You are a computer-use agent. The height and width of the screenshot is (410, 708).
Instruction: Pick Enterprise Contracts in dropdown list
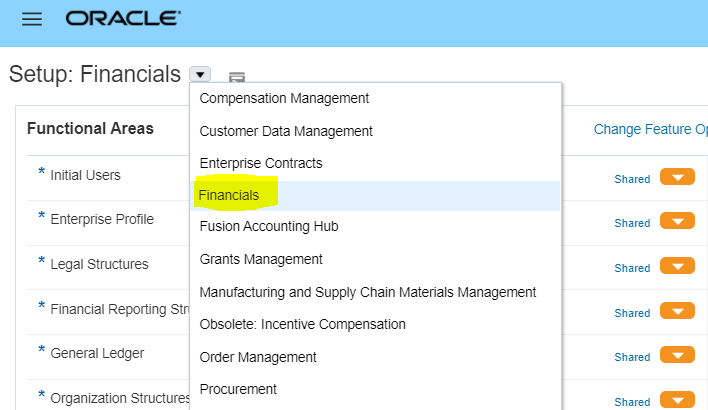click(261, 163)
